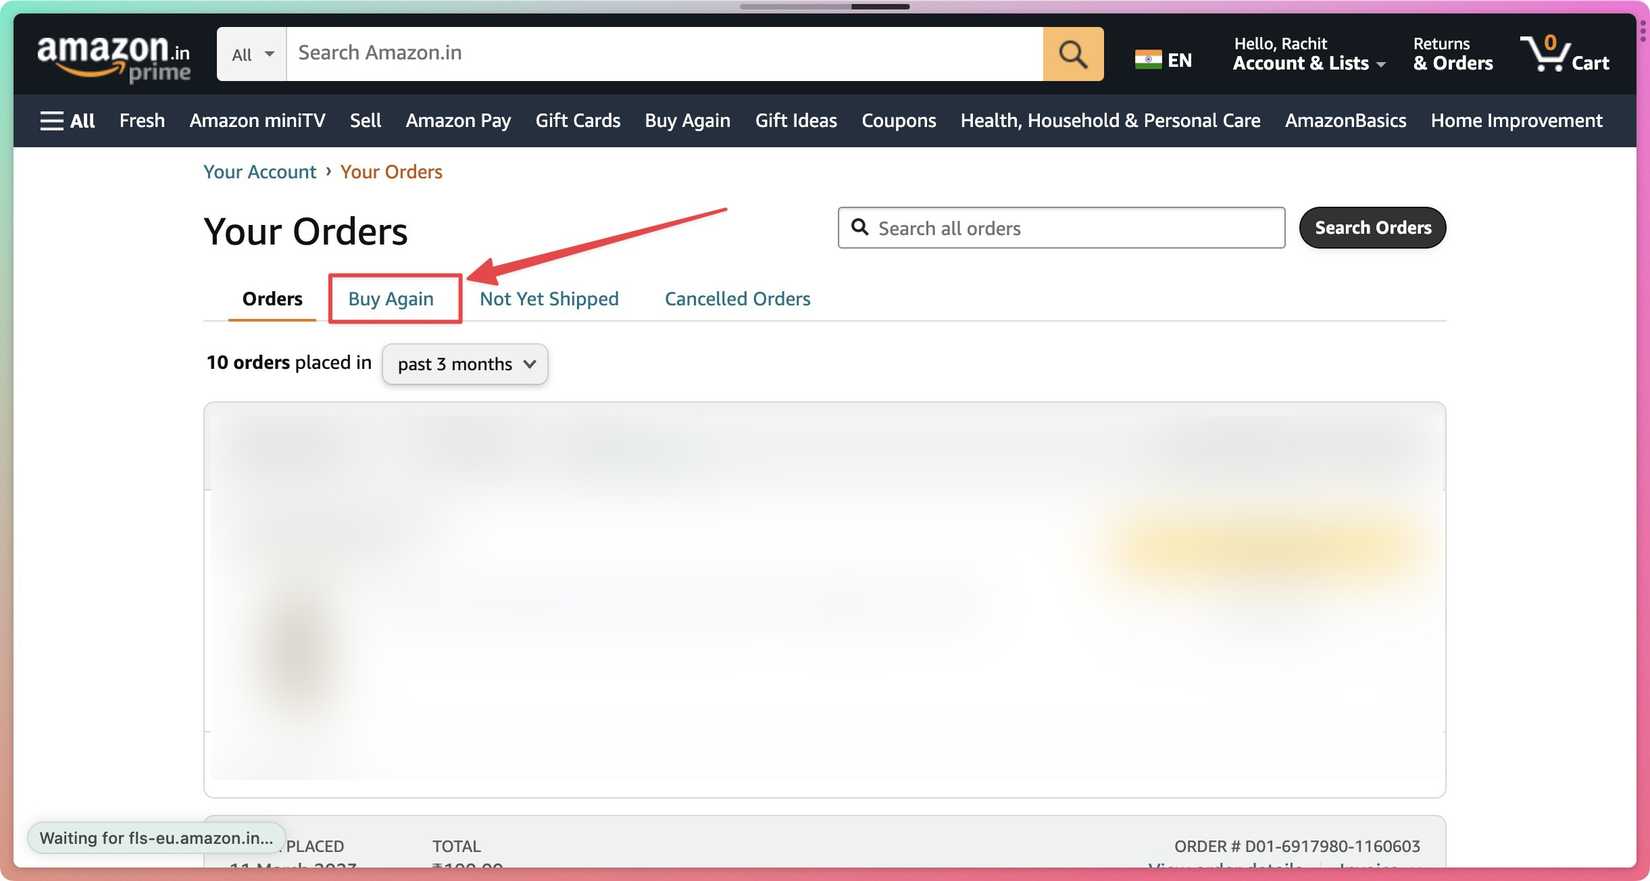Click the Amazon.in Prime logo
The image size is (1650, 881).
pyautogui.click(x=113, y=57)
